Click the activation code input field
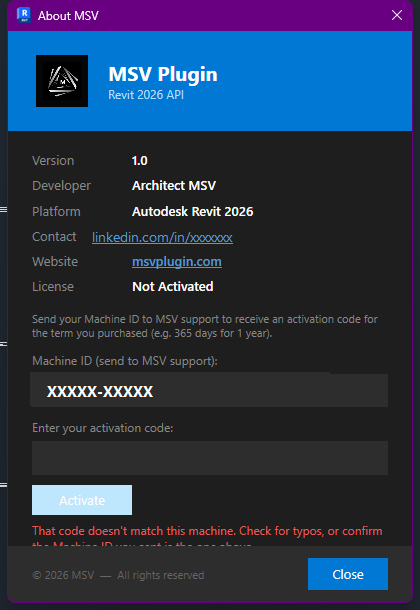Screen dimensions: 420x610 point(210,458)
